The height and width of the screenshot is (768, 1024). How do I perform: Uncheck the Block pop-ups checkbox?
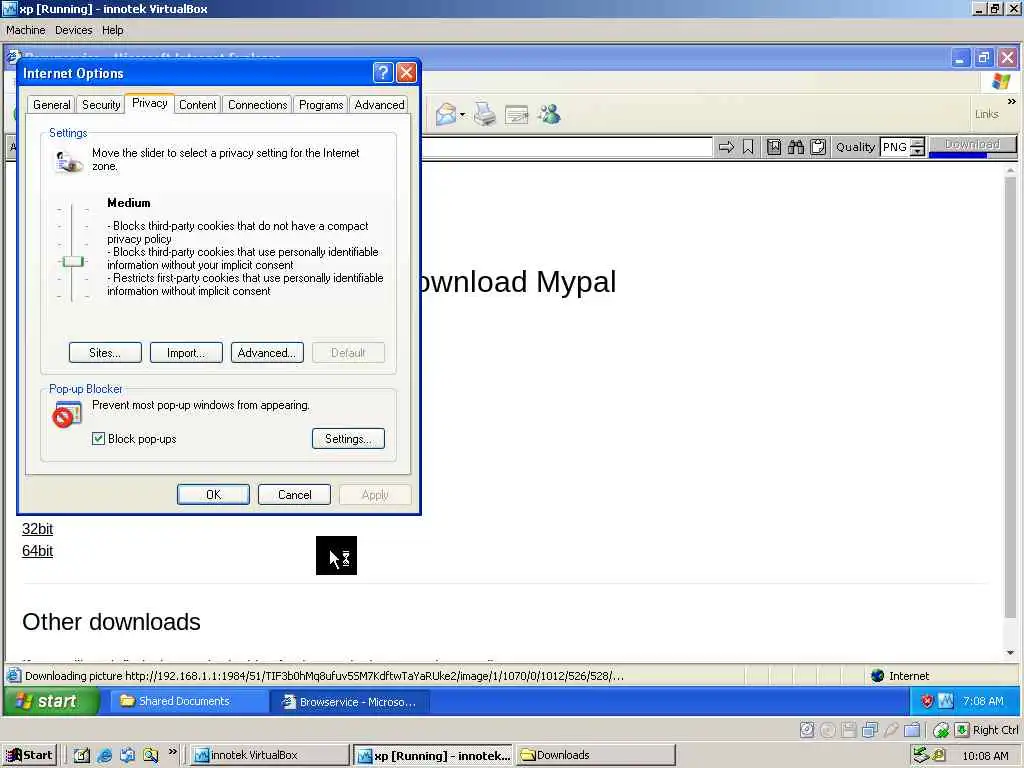coord(98,439)
